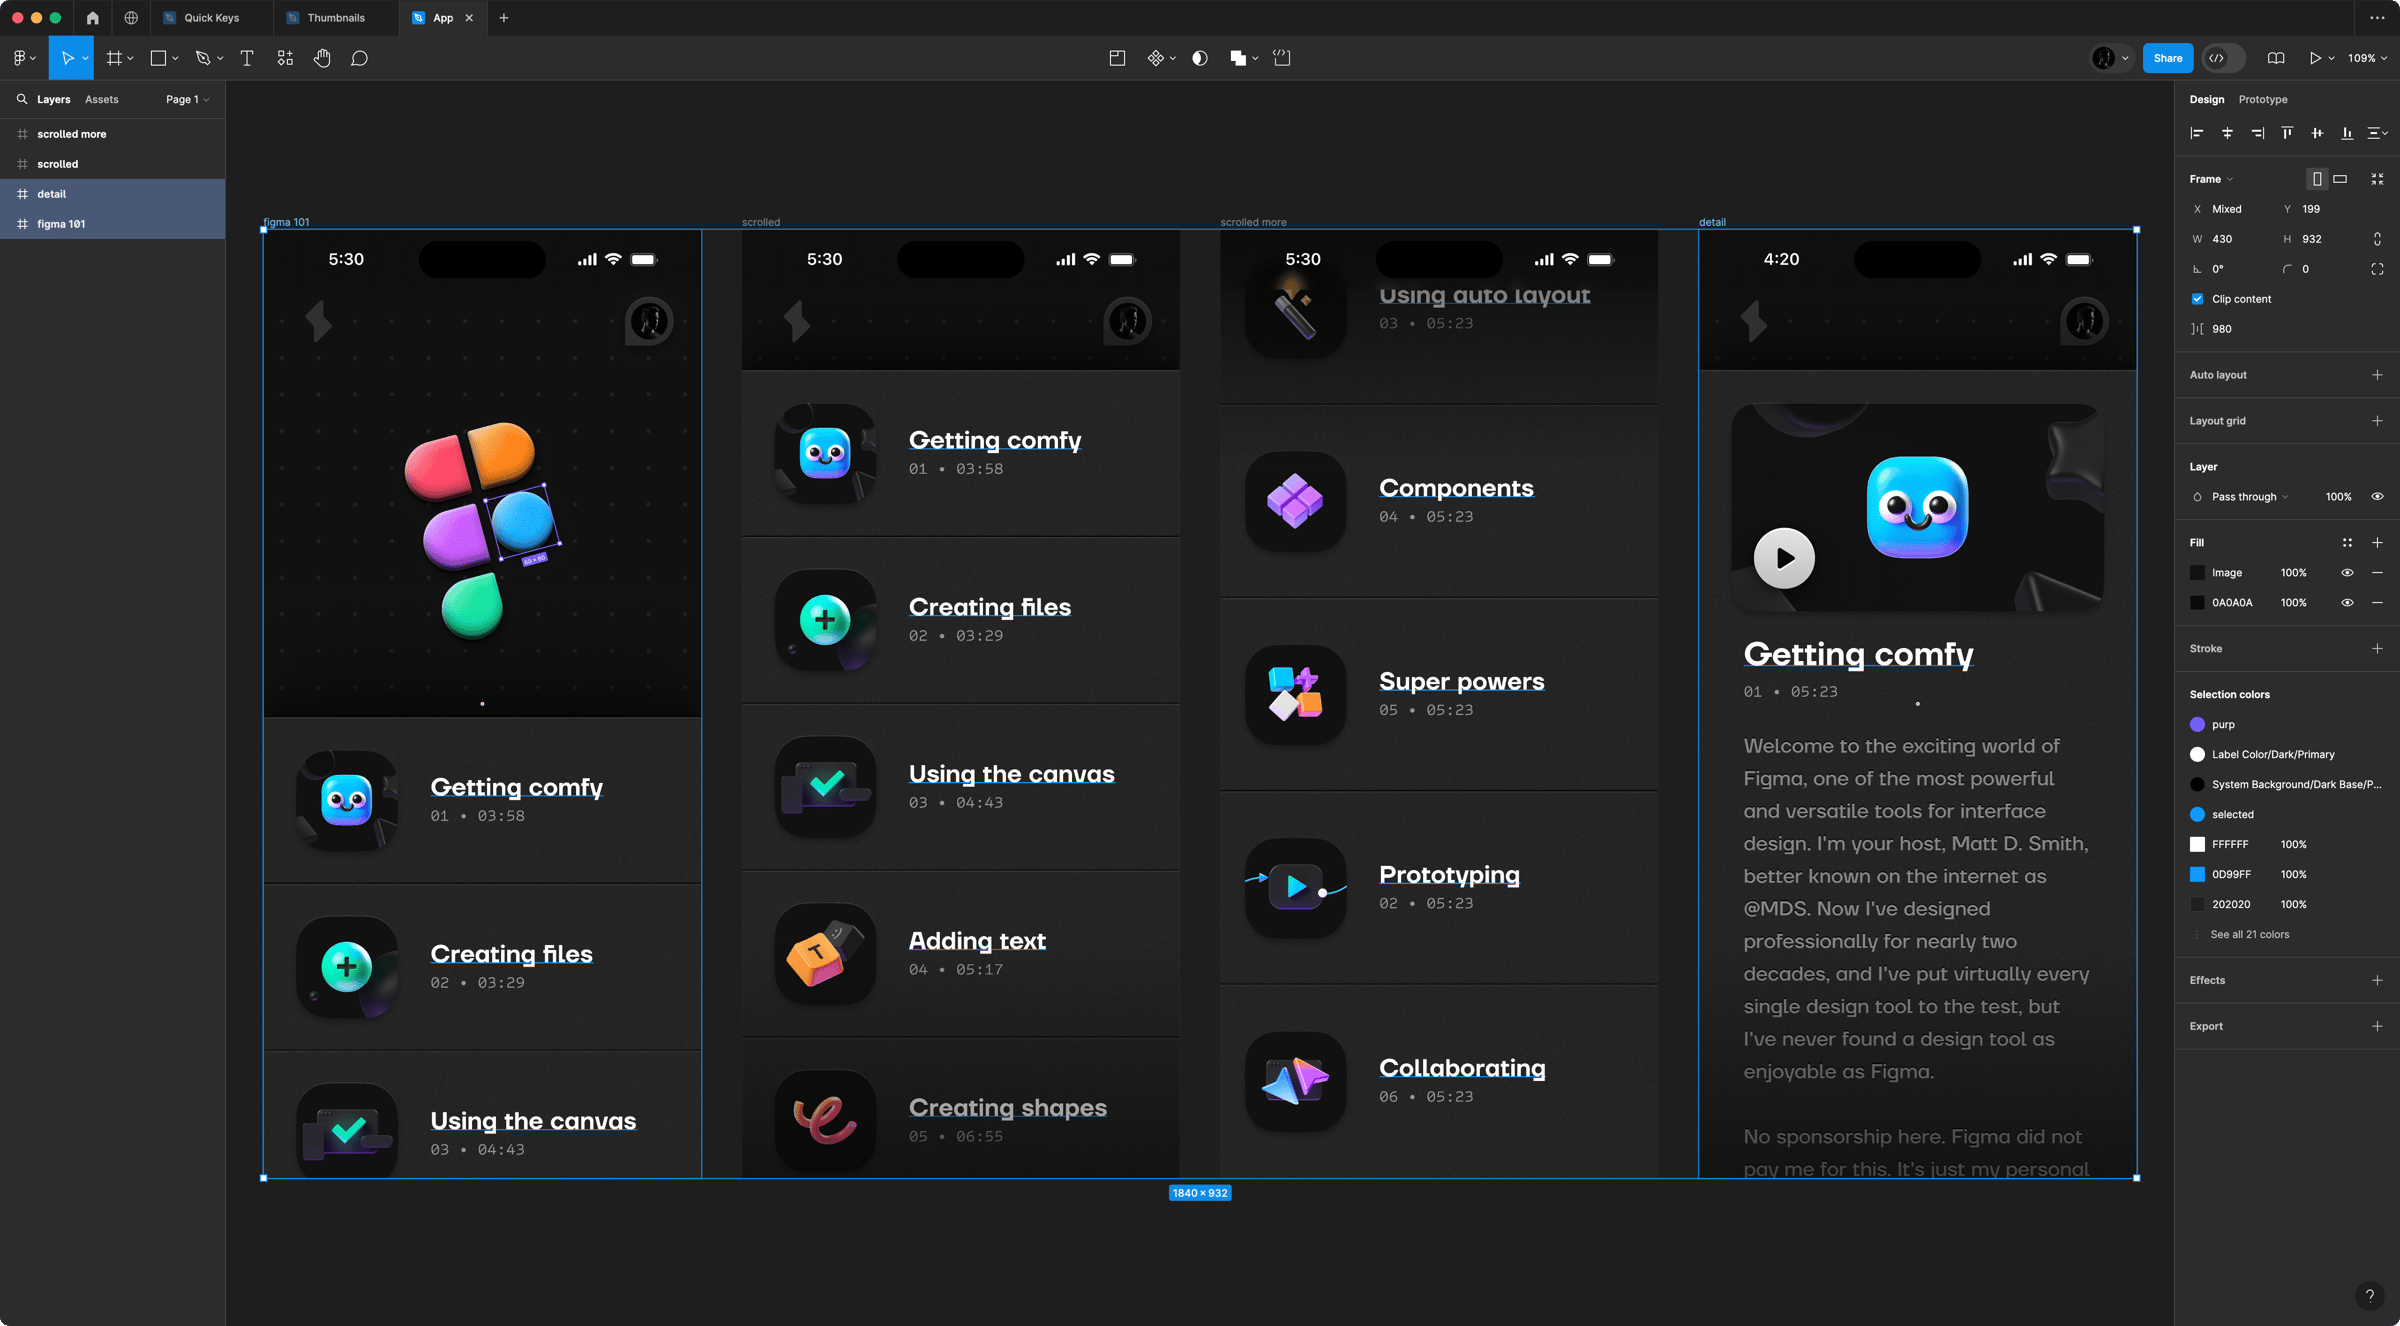This screenshot has height=1326, width=2400.
Task: Open the Resources components tool
Action: tap(285, 58)
